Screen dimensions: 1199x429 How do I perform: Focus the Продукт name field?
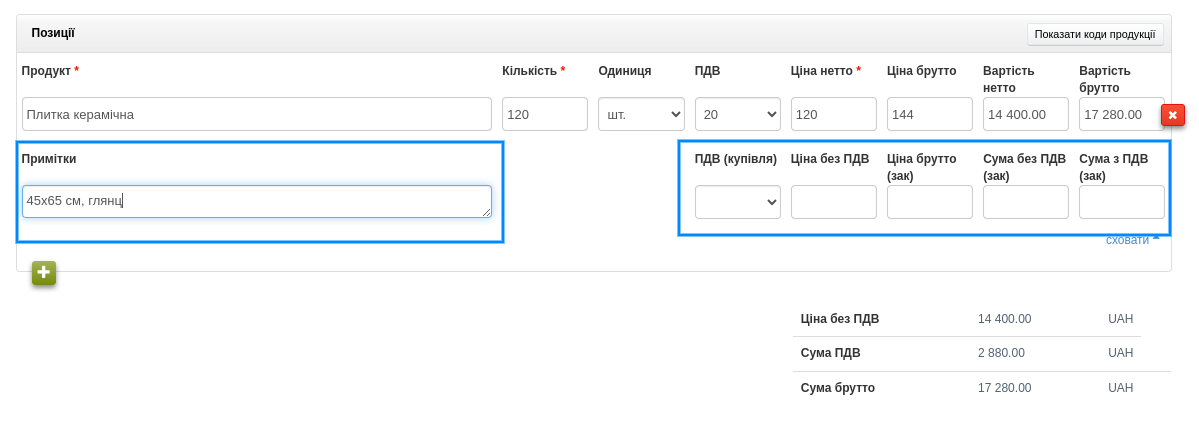pos(256,114)
